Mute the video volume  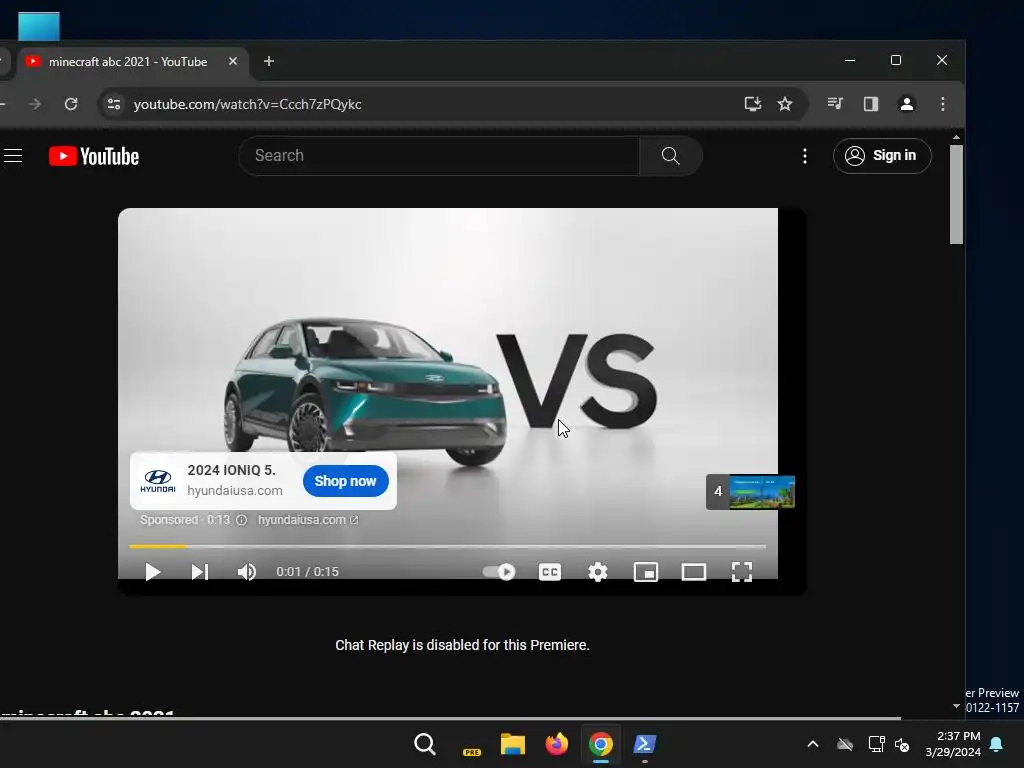247,572
